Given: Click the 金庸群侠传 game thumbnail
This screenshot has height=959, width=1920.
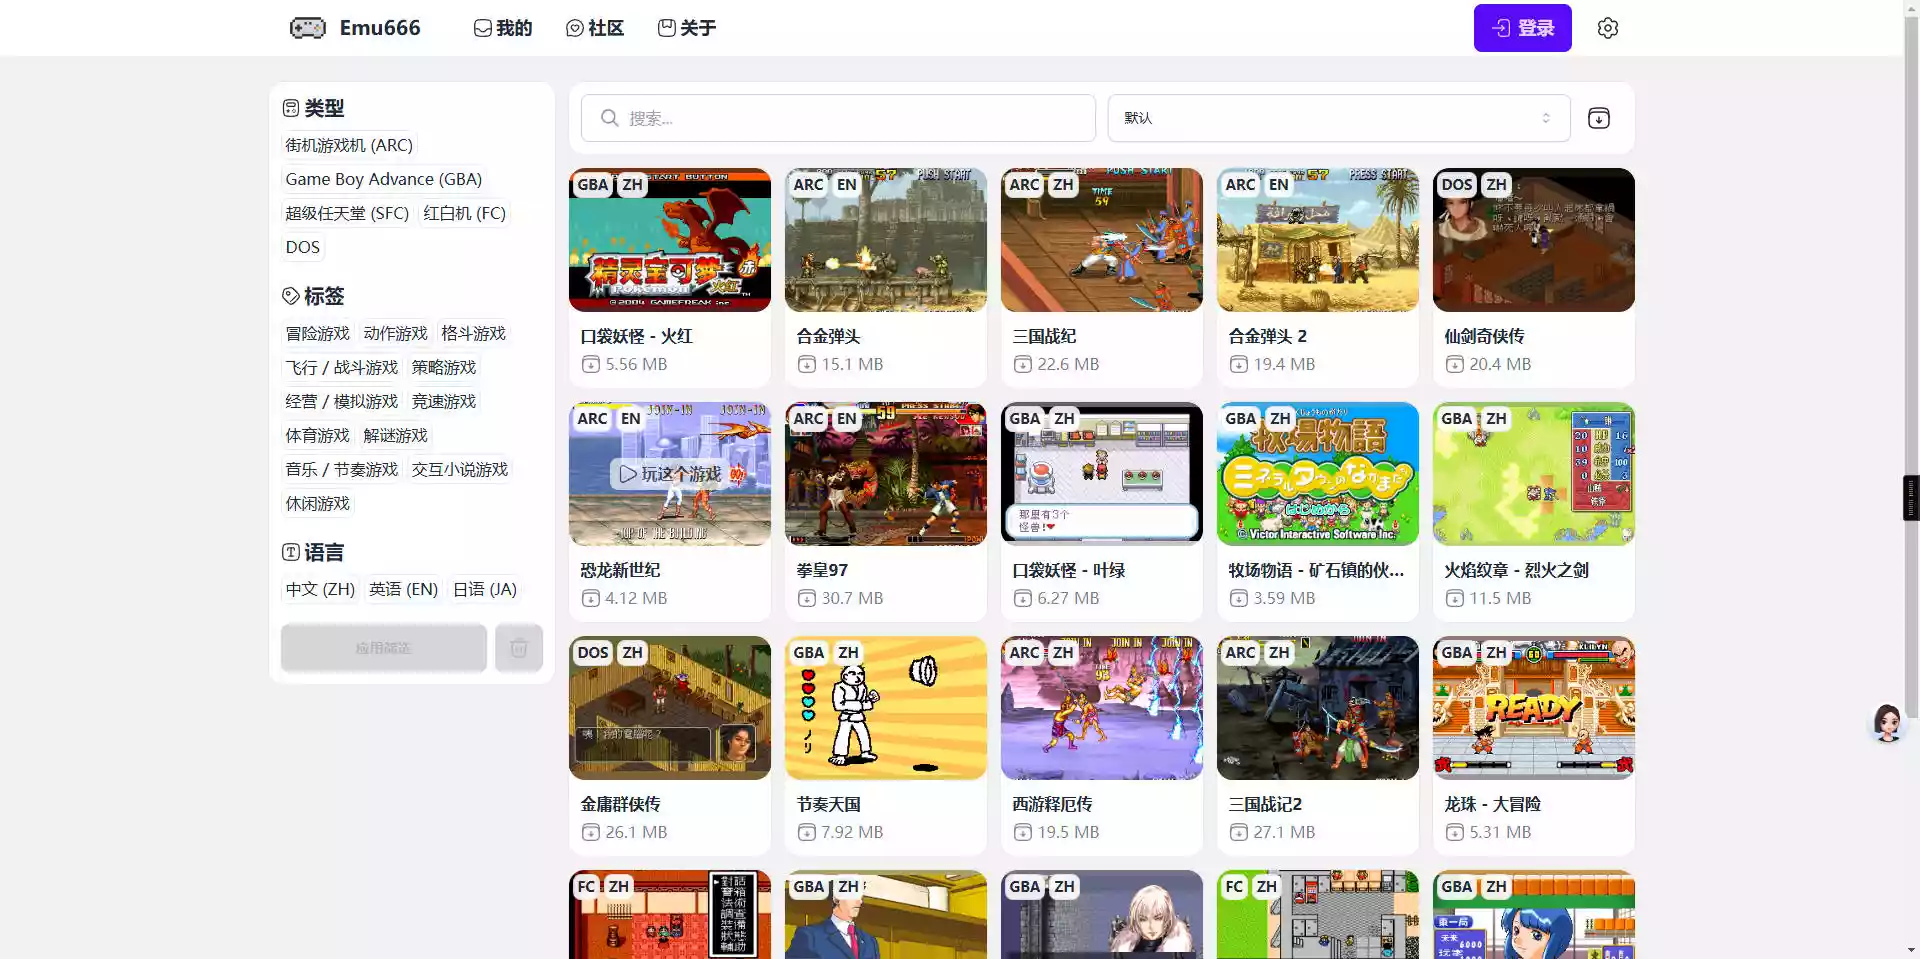Looking at the screenshot, I should pyautogui.click(x=670, y=708).
